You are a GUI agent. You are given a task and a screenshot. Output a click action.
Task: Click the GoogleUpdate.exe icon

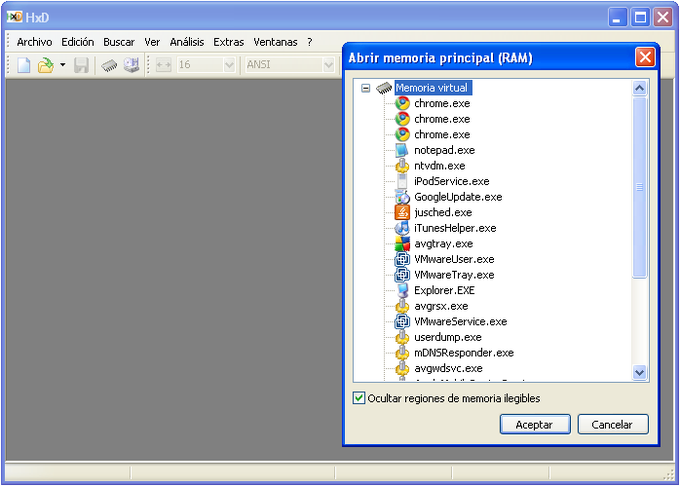[x=402, y=197]
